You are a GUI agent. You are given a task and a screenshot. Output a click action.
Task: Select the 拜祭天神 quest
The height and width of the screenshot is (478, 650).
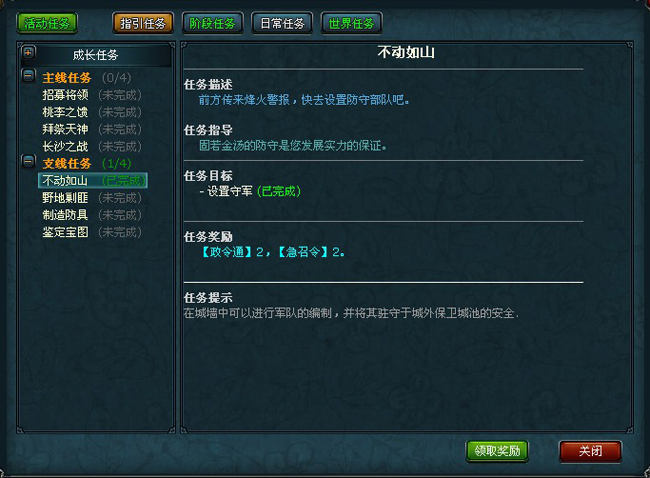point(92,129)
